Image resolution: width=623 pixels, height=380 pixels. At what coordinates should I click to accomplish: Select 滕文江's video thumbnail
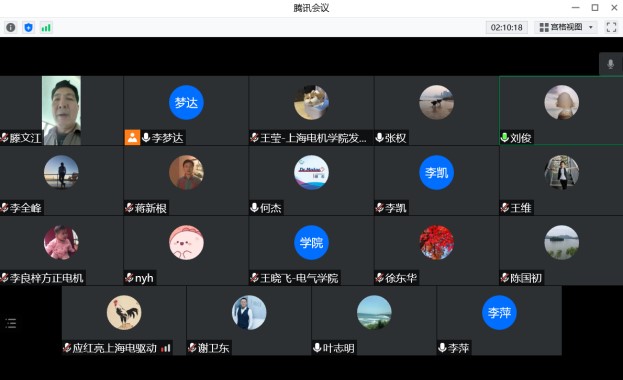tap(62, 111)
